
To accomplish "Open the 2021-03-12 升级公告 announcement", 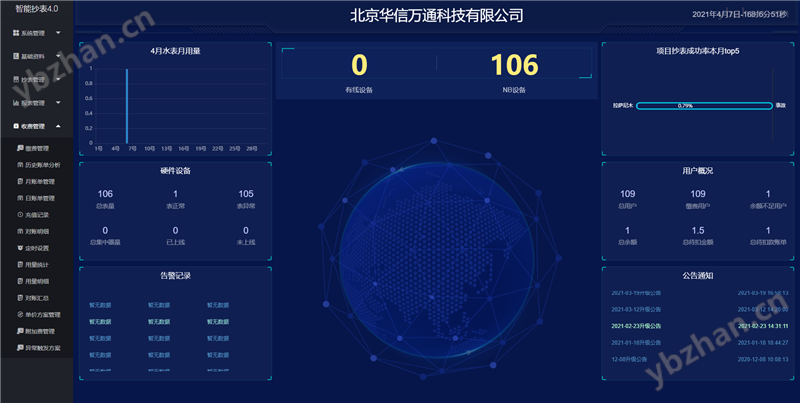I will click(636, 310).
